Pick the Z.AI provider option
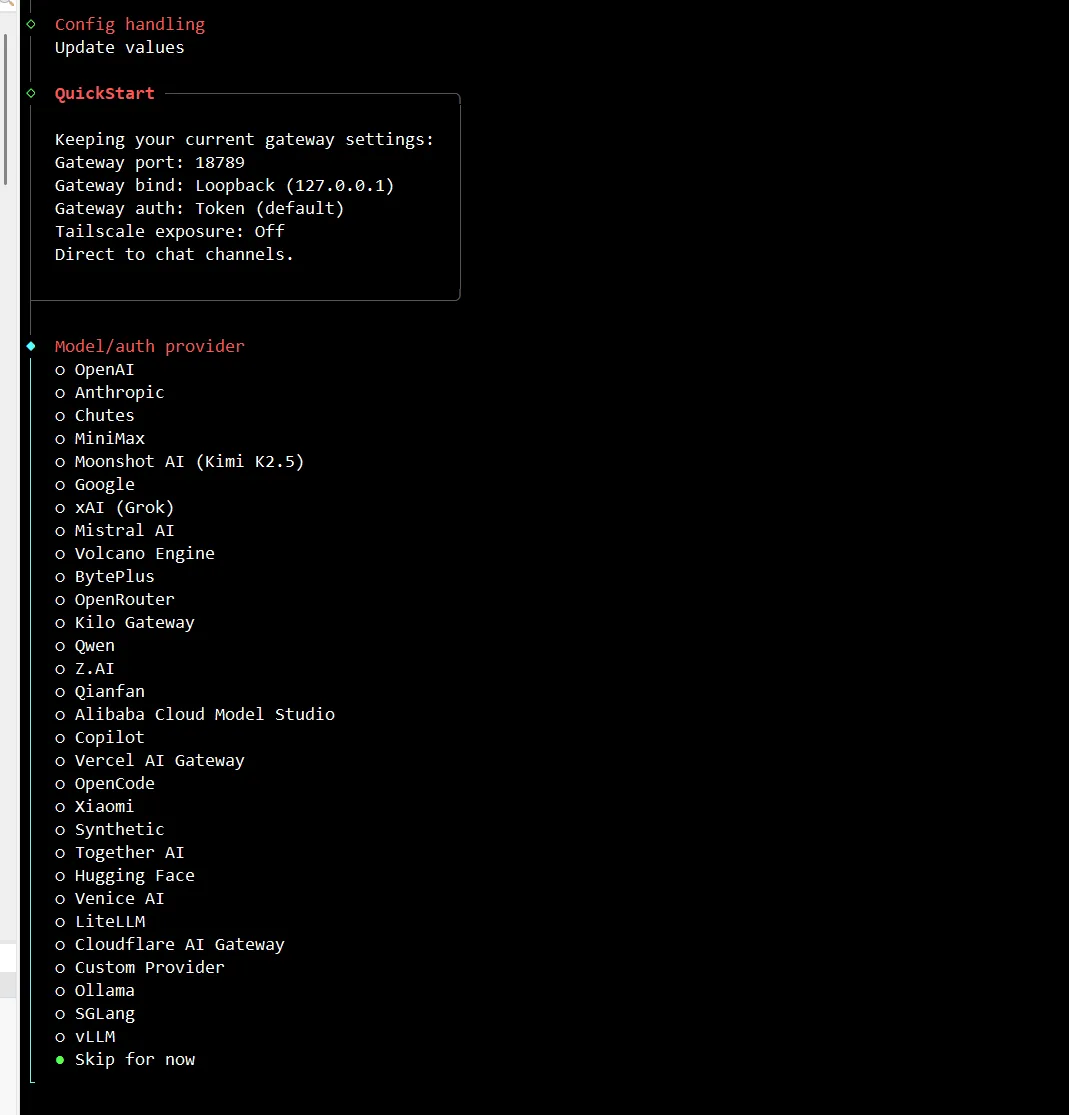 (85, 668)
